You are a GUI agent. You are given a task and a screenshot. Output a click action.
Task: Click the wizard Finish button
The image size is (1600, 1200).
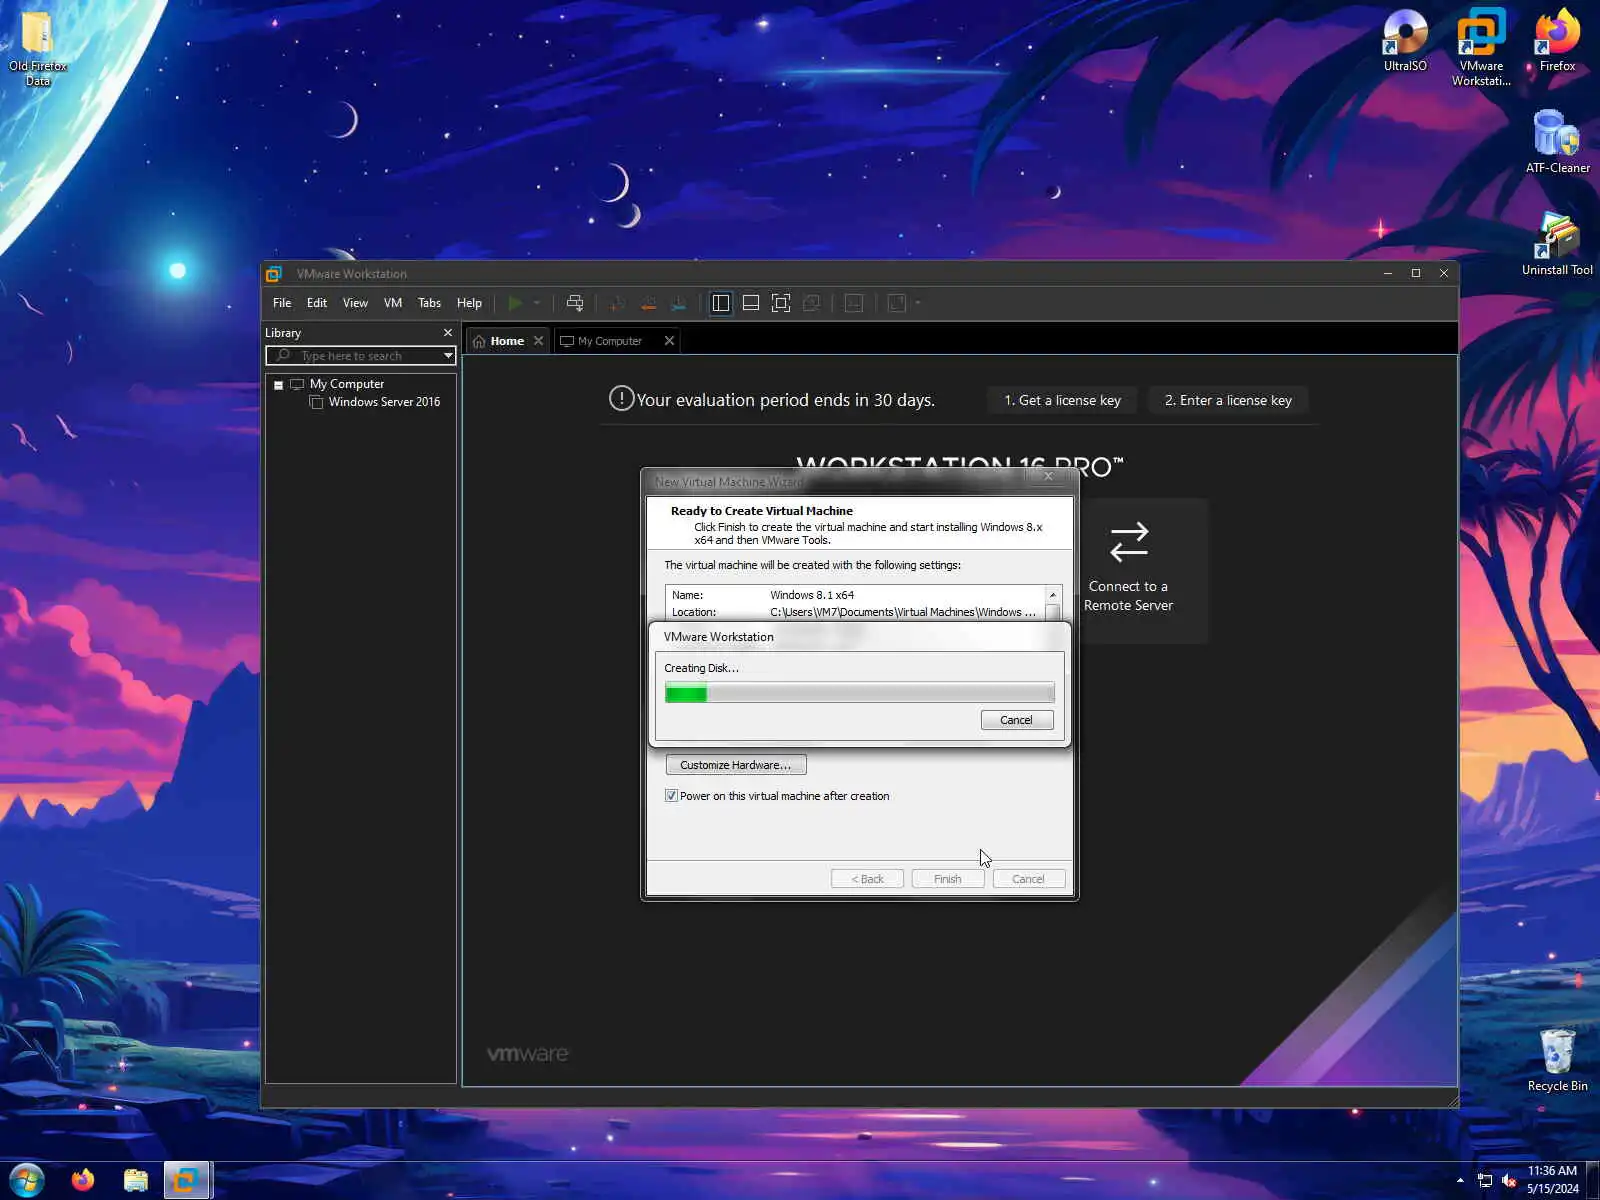point(947,879)
